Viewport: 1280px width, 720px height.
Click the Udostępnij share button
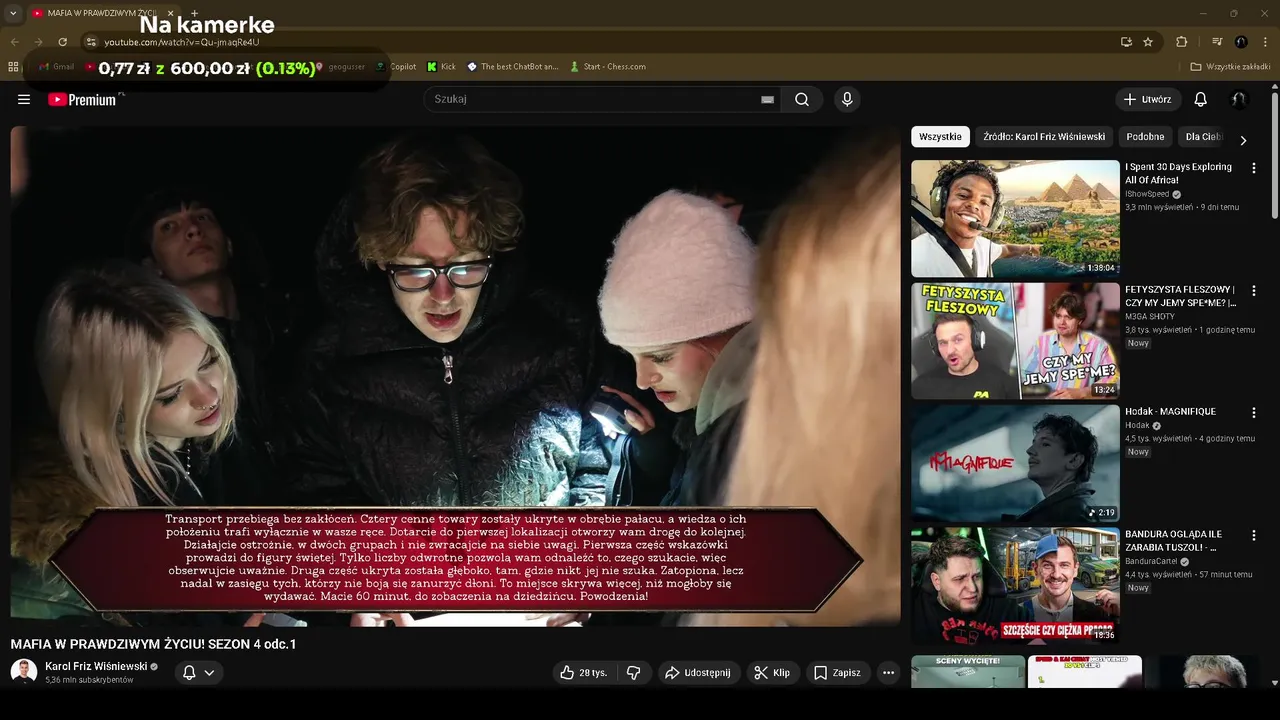(x=698, y=673)
